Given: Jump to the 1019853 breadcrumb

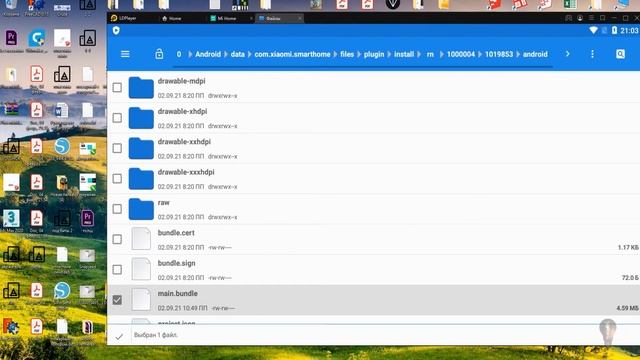Looking at the screenshot, I should pyautogui.click(x=499, y=54).
